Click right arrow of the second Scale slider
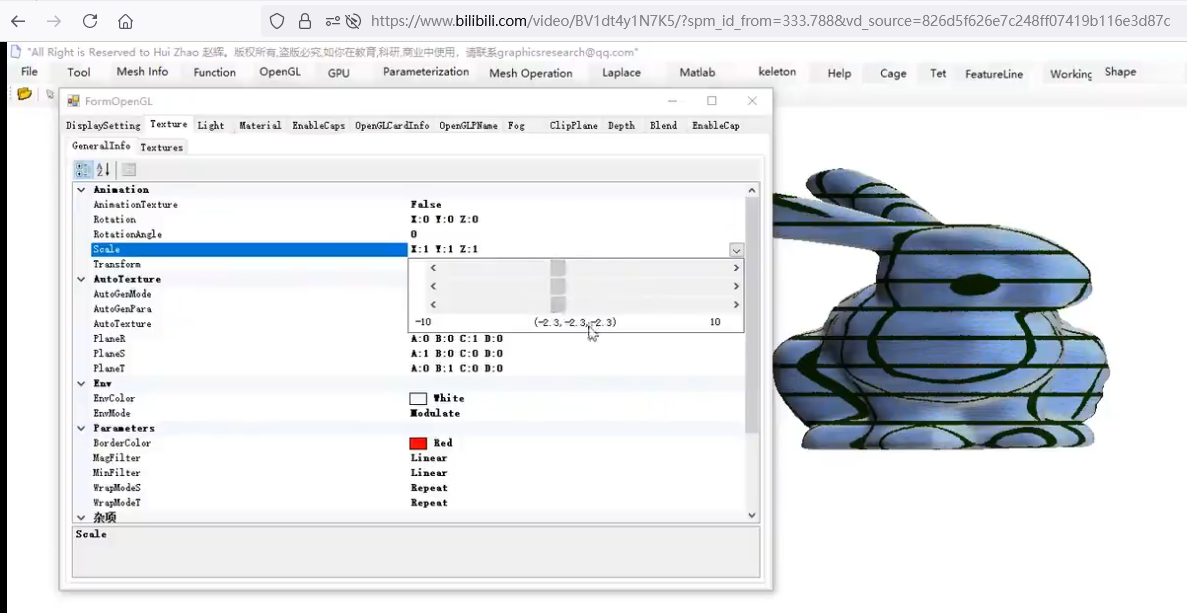Screen dimensions: 1187x613 coord(736,286)
